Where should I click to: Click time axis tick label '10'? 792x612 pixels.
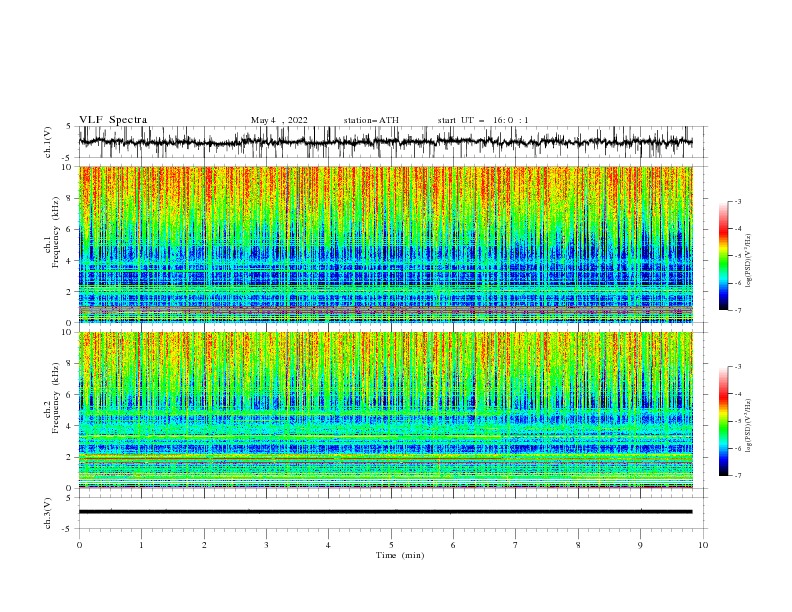point(703,545)
